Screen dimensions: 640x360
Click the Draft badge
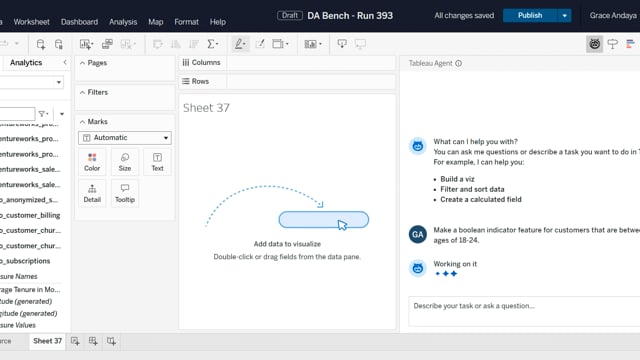point(290,16)
